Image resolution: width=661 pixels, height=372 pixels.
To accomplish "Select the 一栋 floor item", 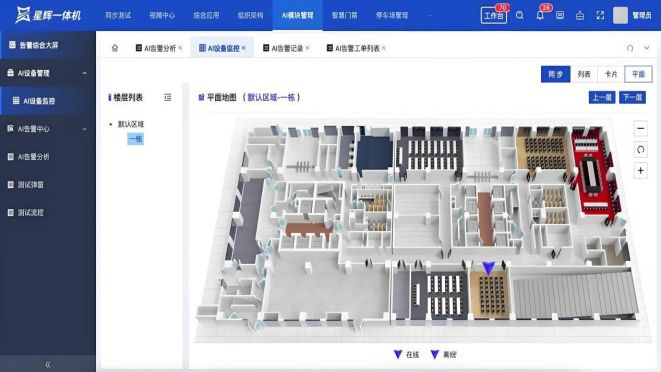I will [135, 139].
